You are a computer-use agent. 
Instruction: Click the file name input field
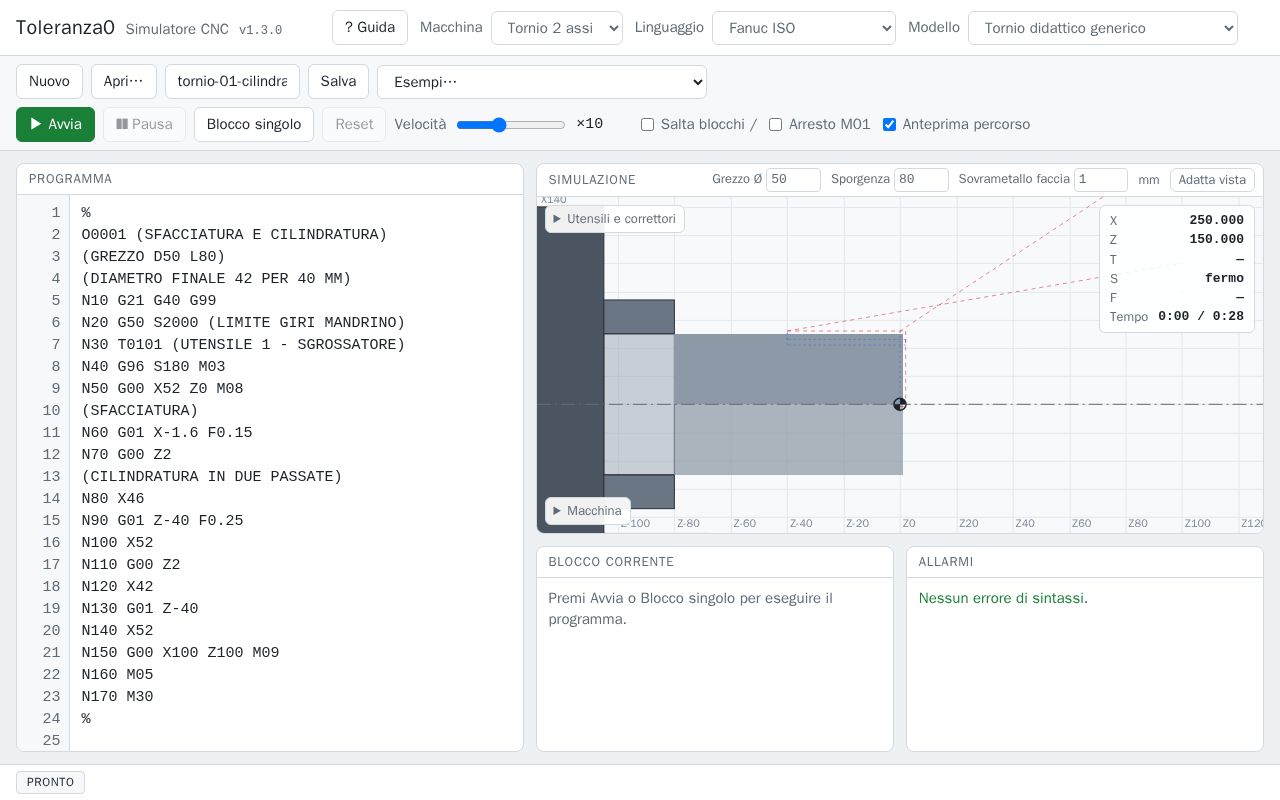232,81
